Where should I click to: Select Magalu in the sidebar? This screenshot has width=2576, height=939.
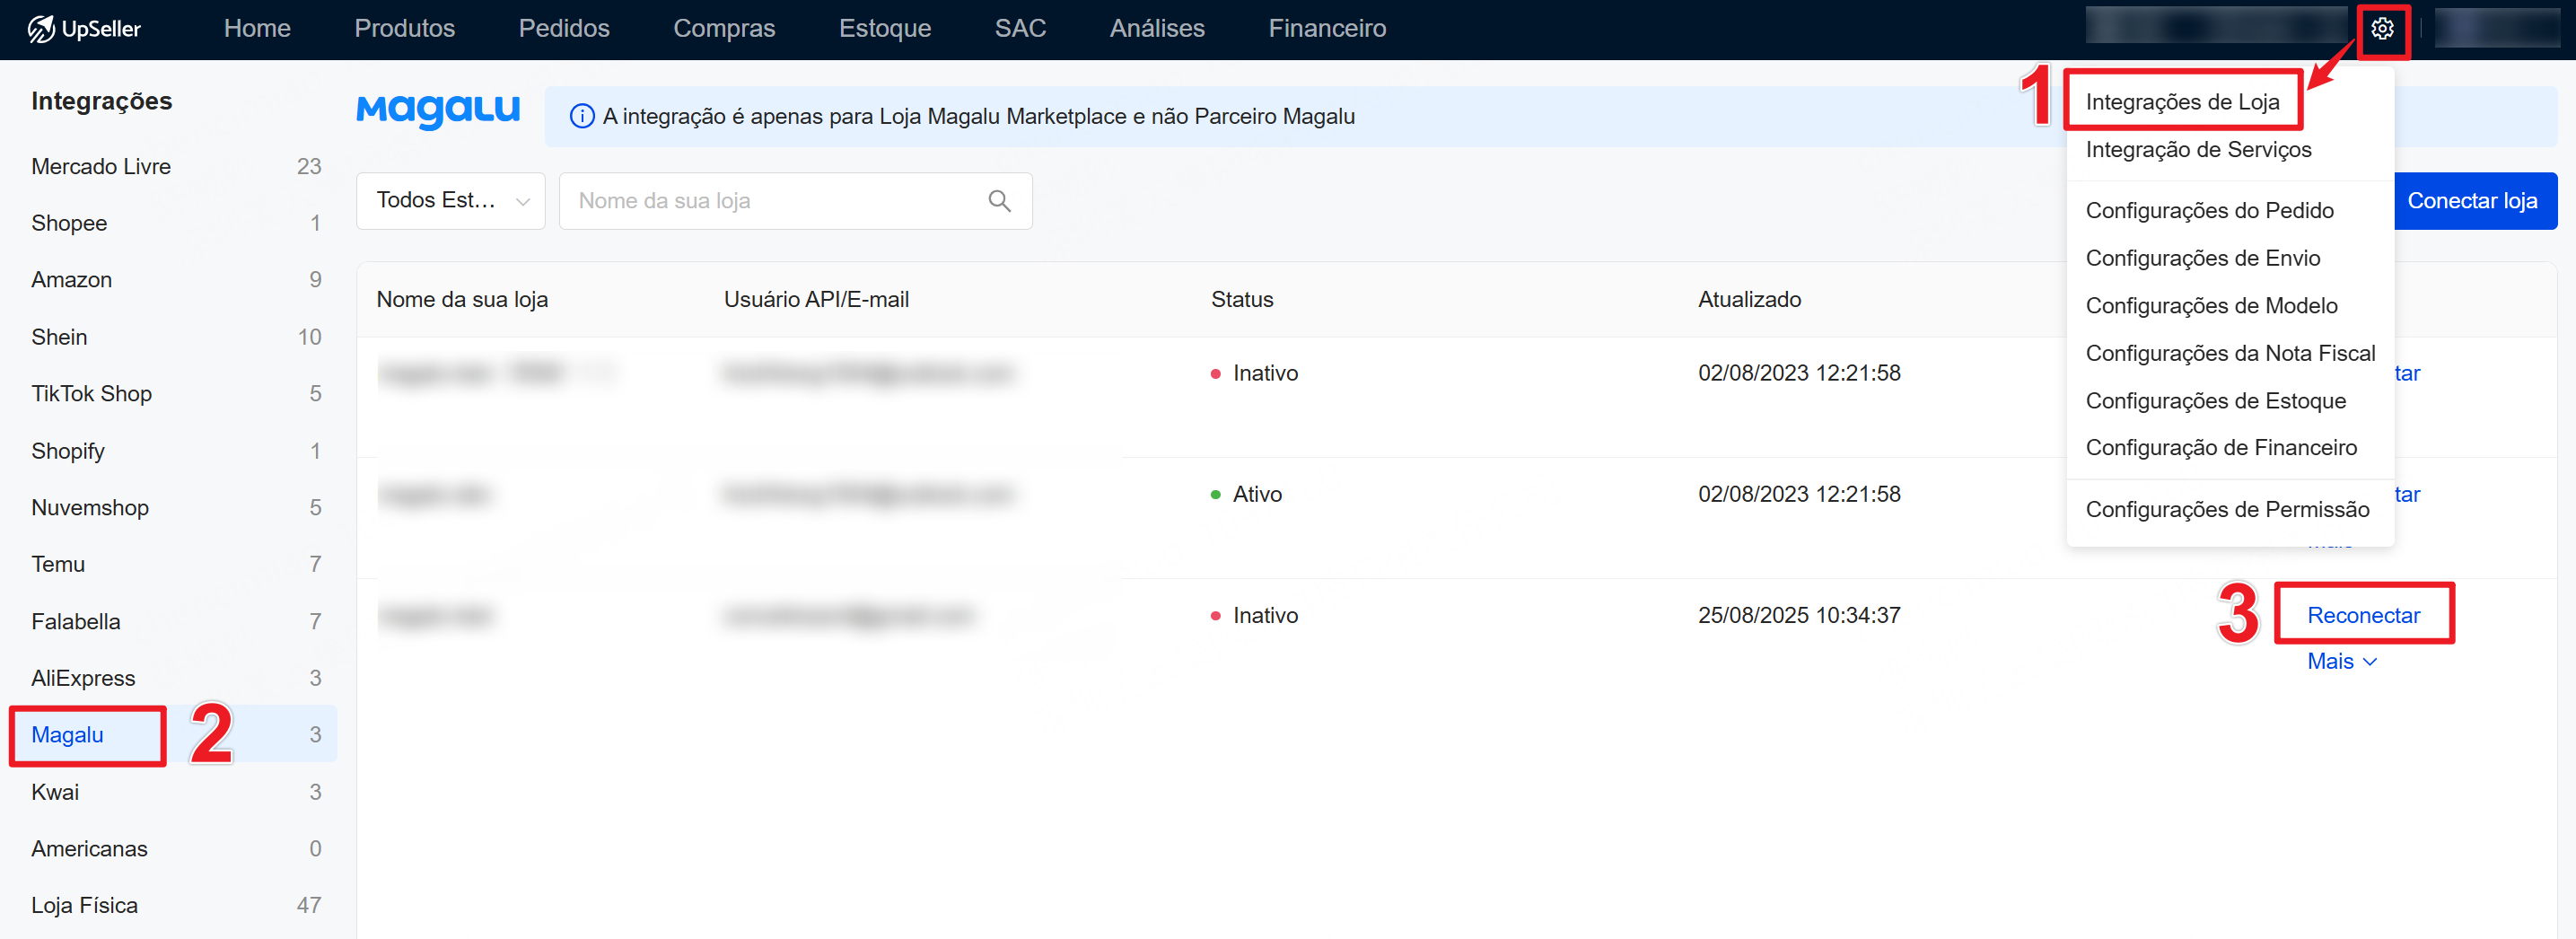[x=67, y=735]
